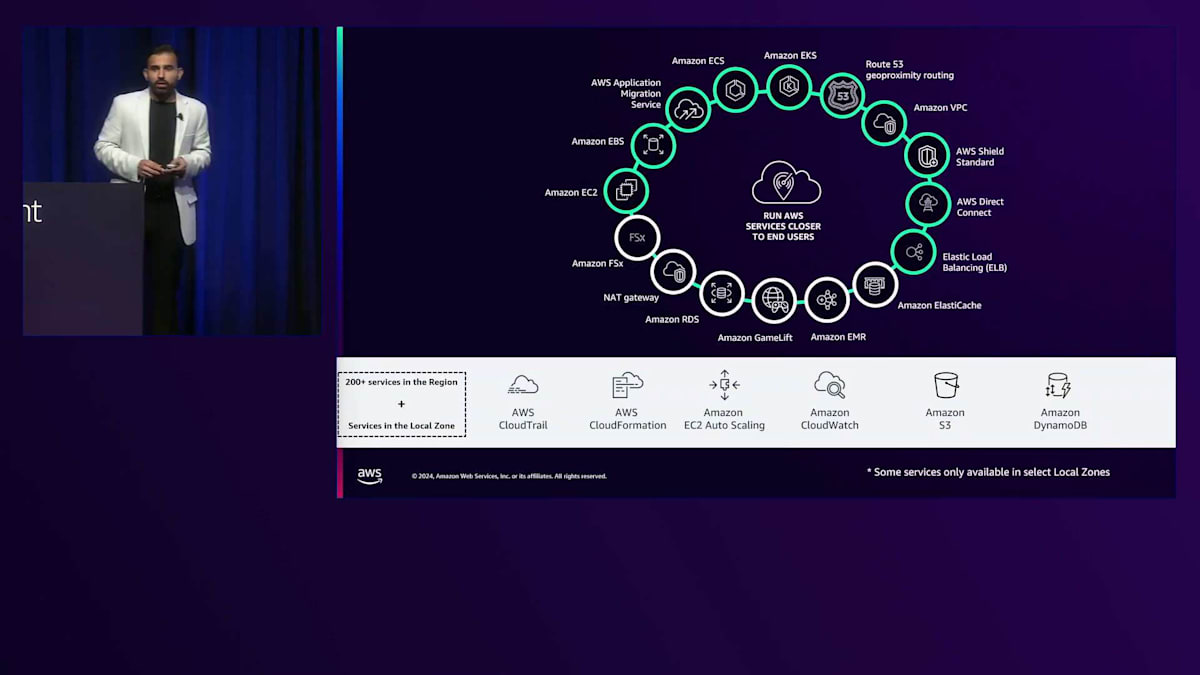
Task: Click the Amazon DynamoDB icon
Action: 1058,385
